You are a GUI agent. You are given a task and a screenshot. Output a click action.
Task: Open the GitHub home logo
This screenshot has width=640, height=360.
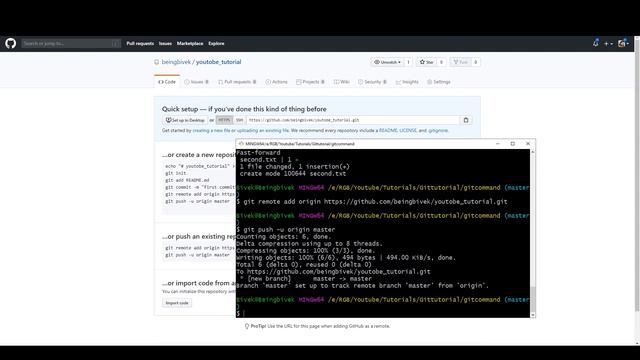[11, 43]
